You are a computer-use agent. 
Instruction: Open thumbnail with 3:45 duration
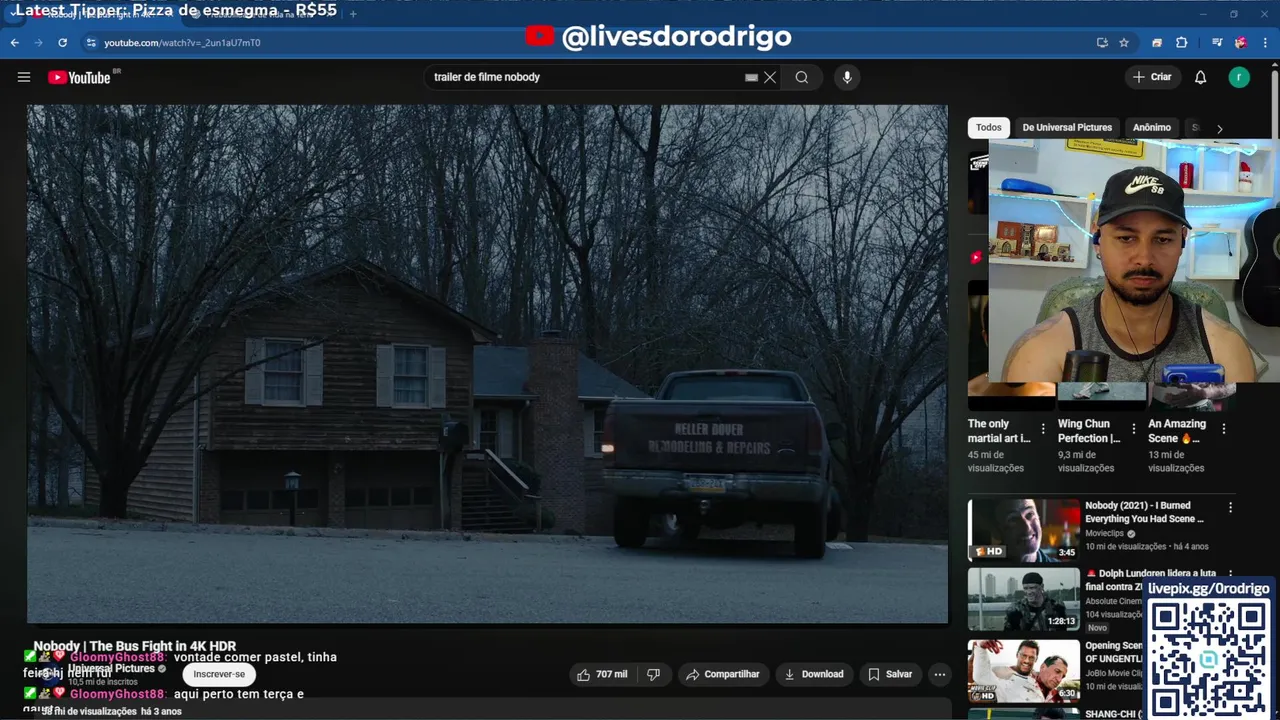1024,530
